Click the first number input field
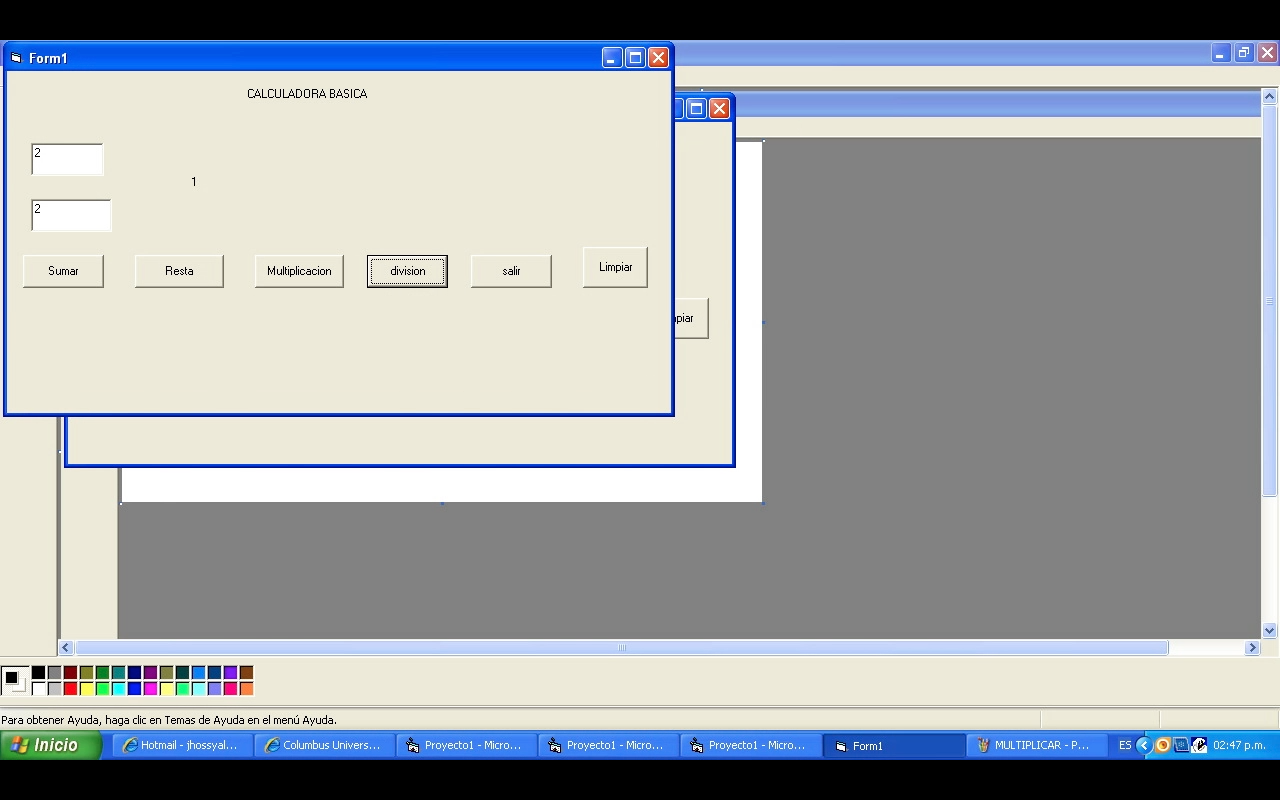 (x=67, y=159)
